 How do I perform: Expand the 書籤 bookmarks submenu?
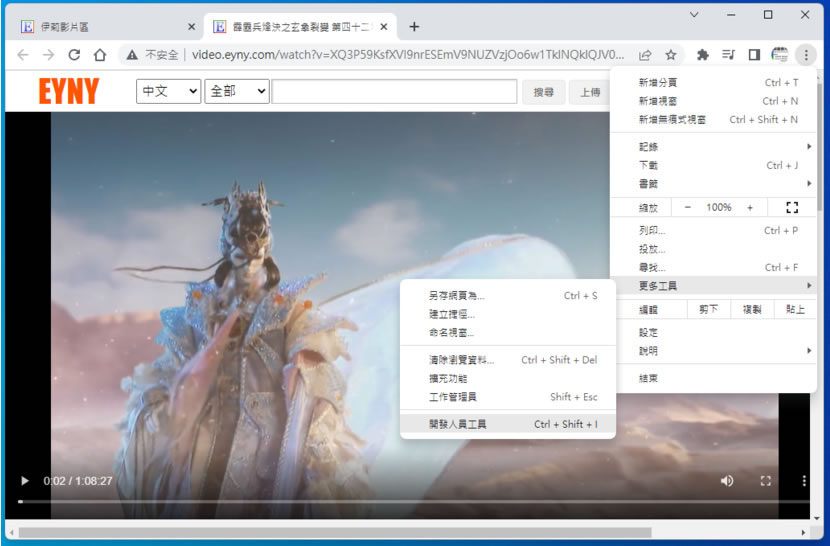coord(712,184)
